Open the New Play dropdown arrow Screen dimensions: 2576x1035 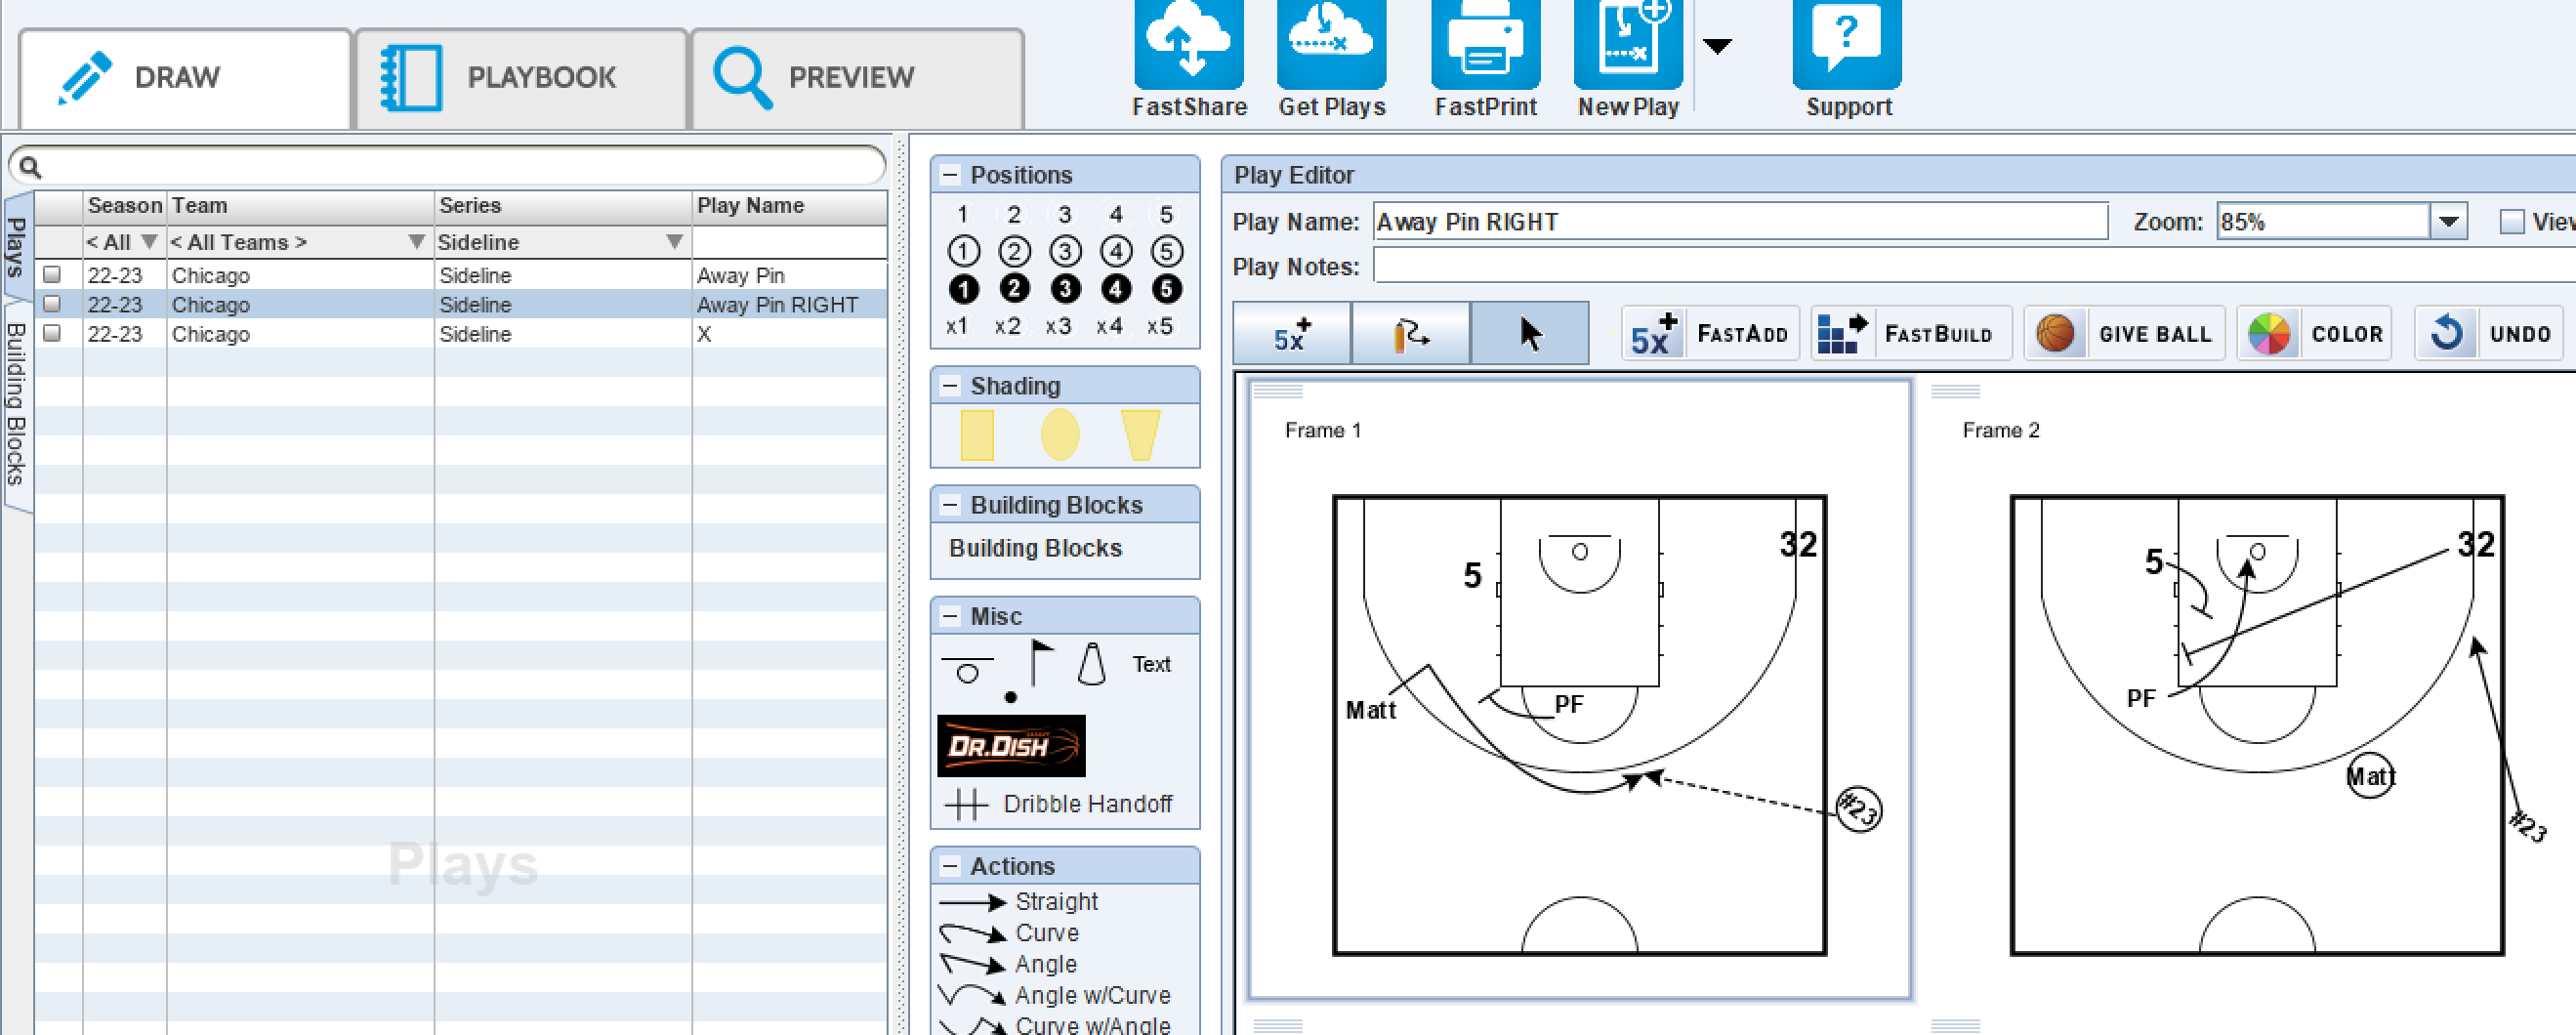click(1717, 46)
